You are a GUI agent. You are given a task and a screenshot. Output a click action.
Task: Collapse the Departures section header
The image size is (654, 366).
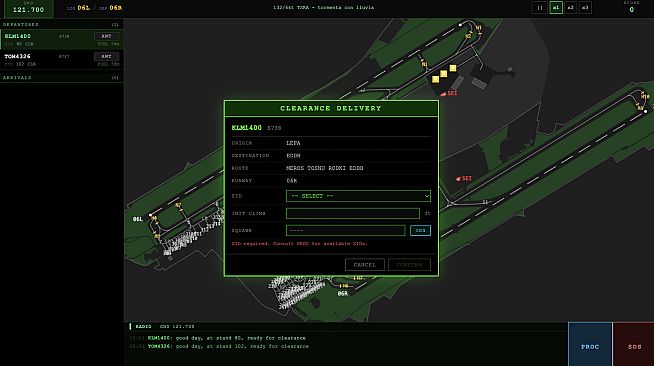tap(62, 25)
